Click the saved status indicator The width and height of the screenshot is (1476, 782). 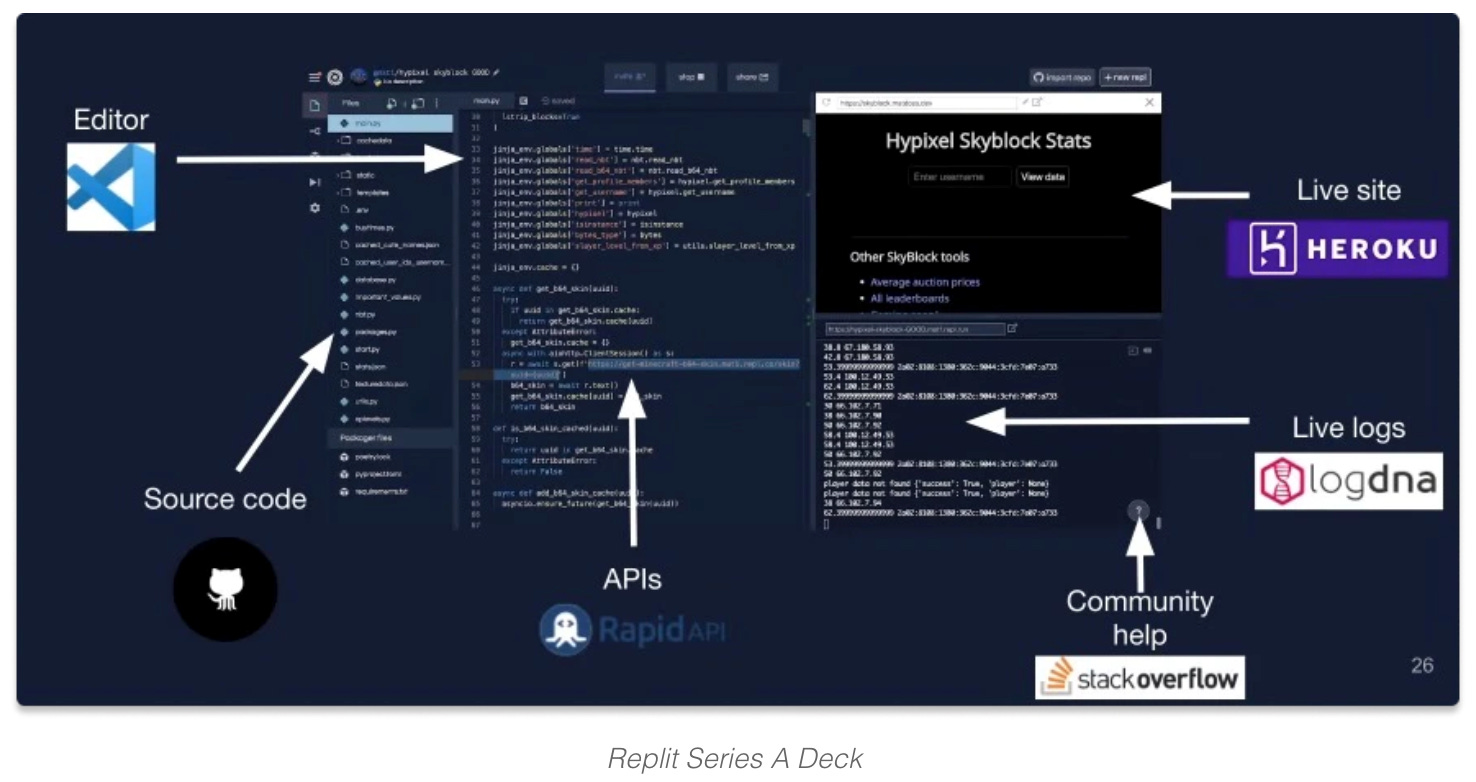click(x=558, y=101)
